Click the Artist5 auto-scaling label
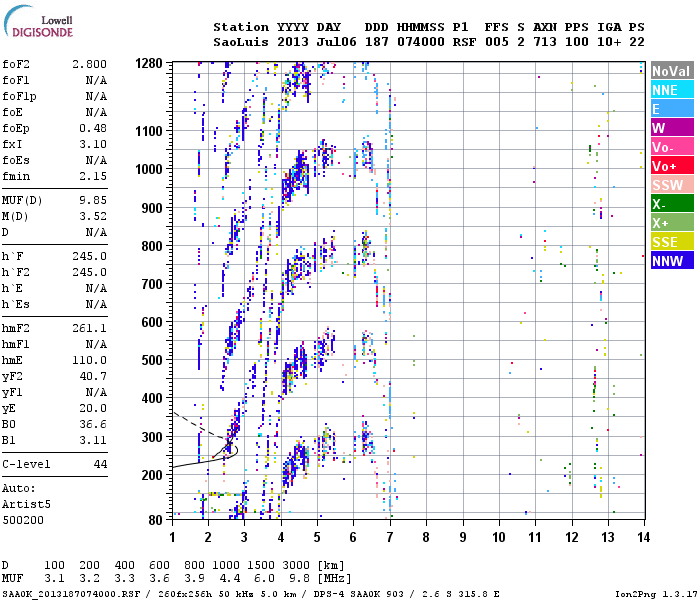 [26, 504]
